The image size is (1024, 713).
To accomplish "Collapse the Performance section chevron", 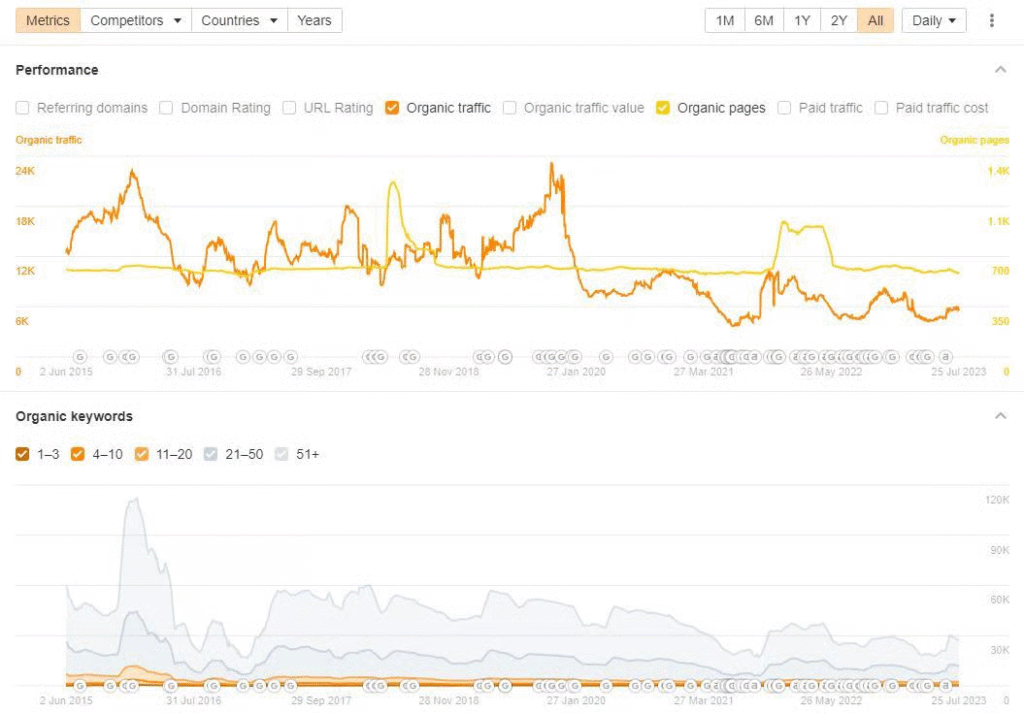I will [1000, 70].
